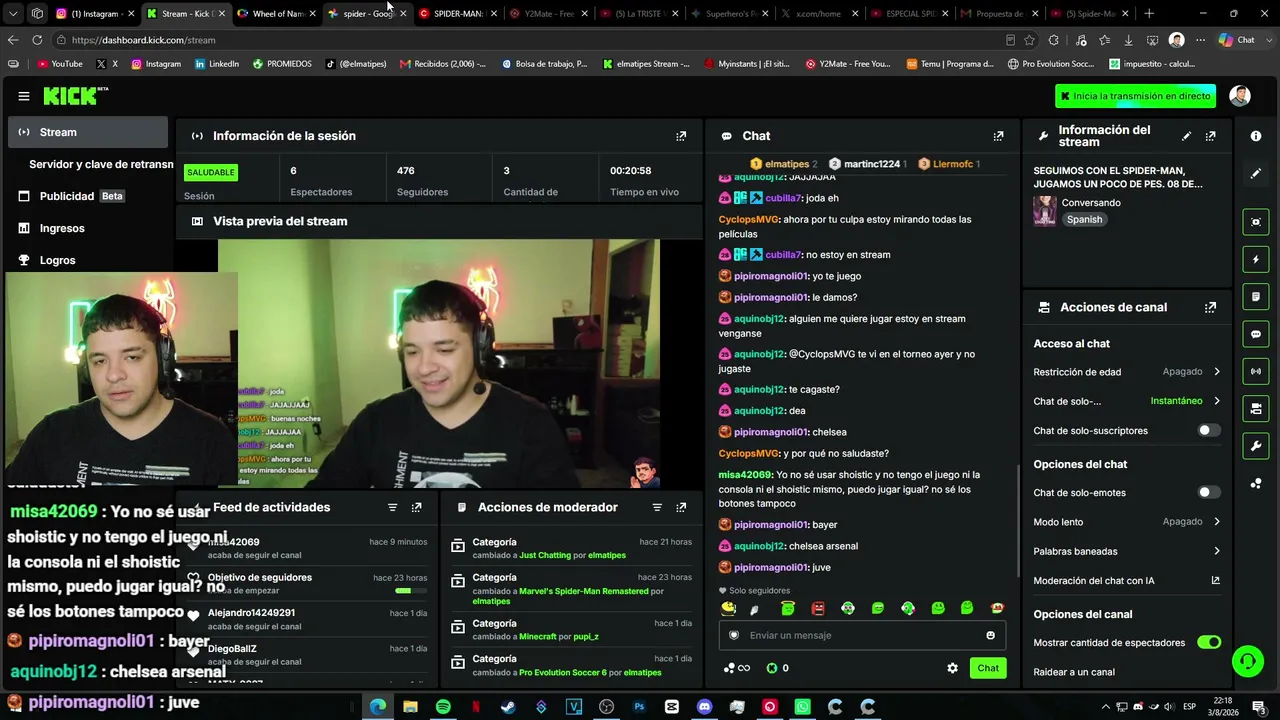Image resolution: width=1280 pixels, height=720 pixels.
Task: Open LinkedIn bookmark in bookmarks bar
Action: click(x=217, y=64)
